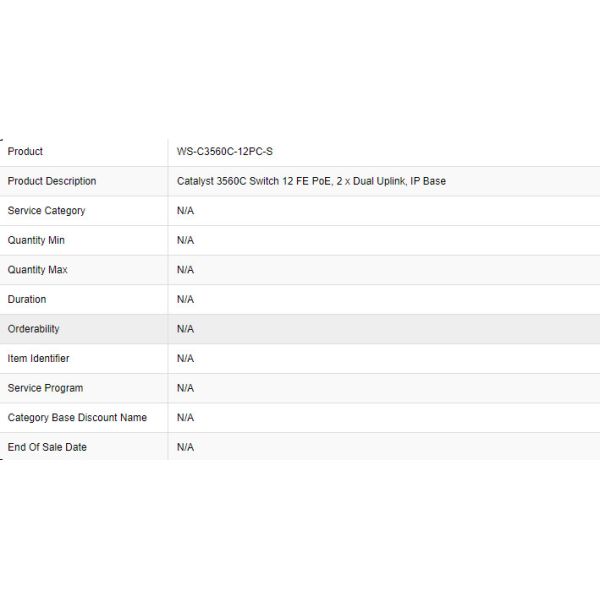
Task: Click the Quantity Max label
Action: click(38, 270)
